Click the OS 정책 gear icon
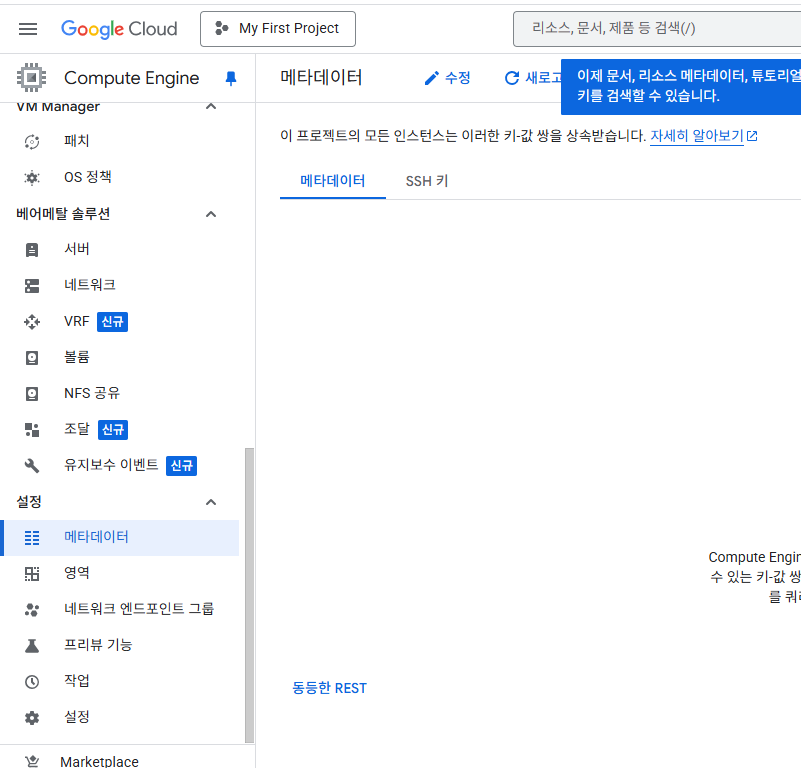This screenshot has height=768, width=801. pos(32,177)
